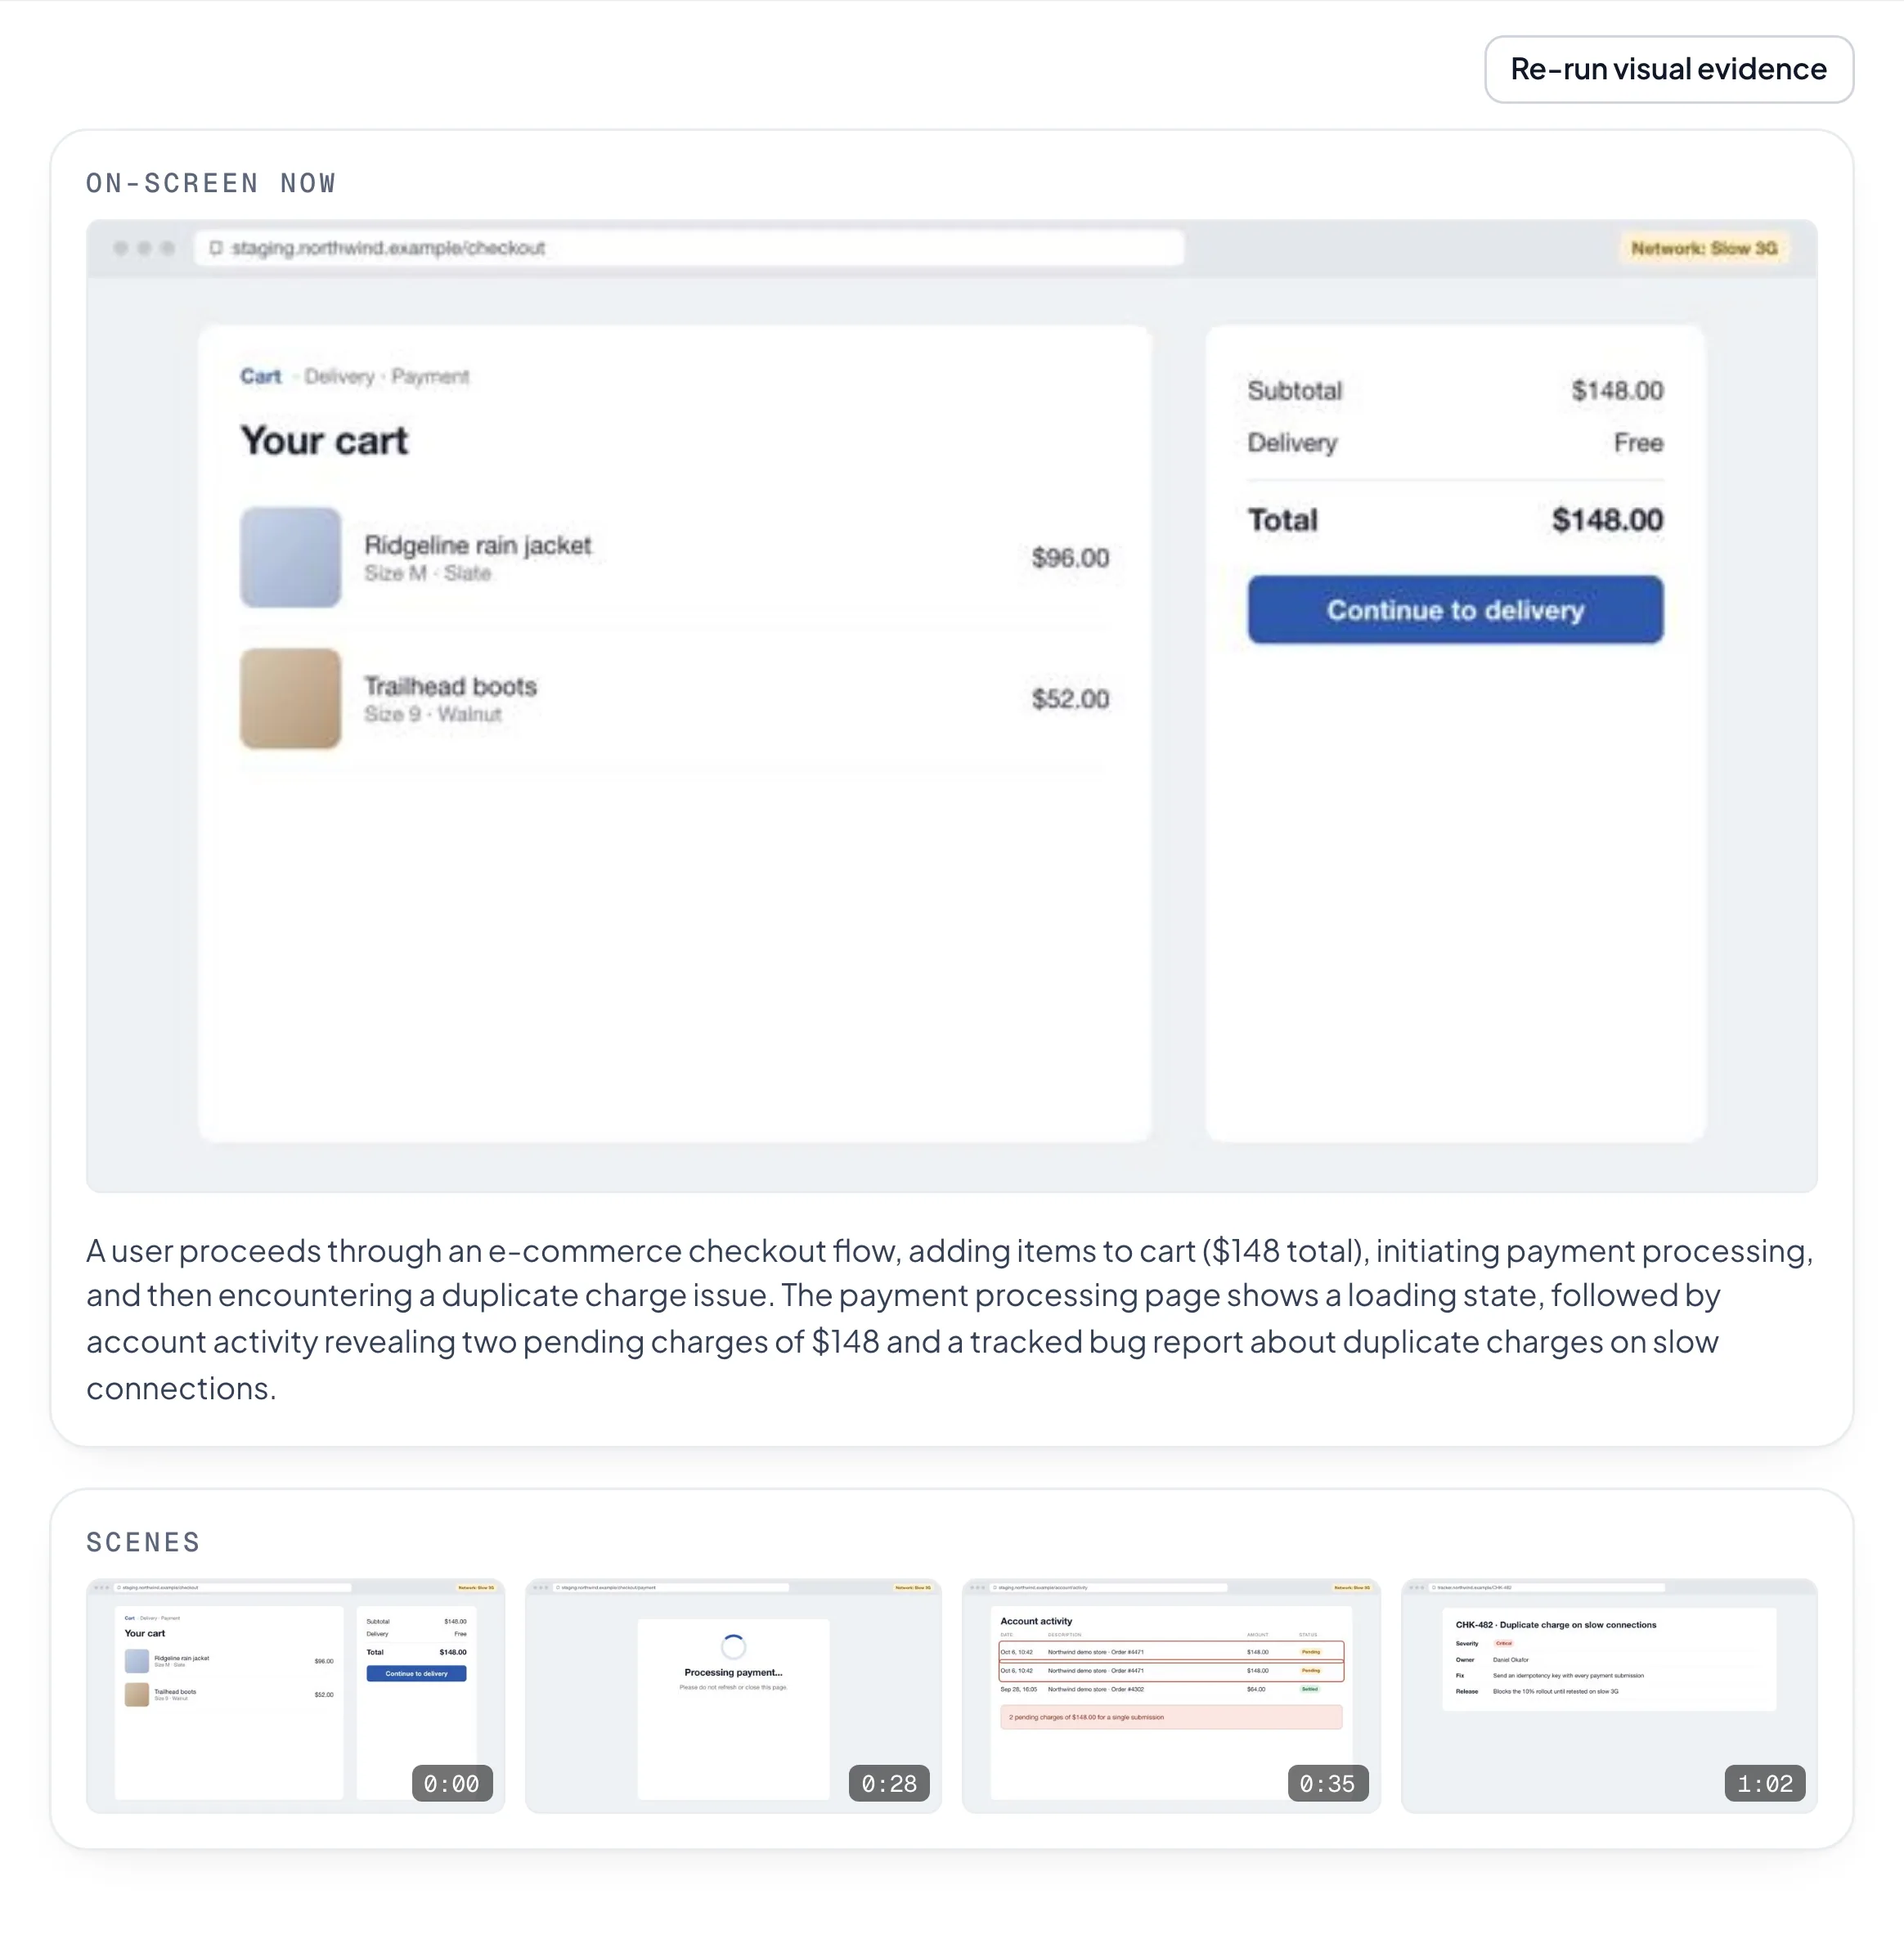Image resolution: width=1904 pixels, height=1948 pixels.
Task: Click the Trailhead boots item name
Action: coord(450,686)
